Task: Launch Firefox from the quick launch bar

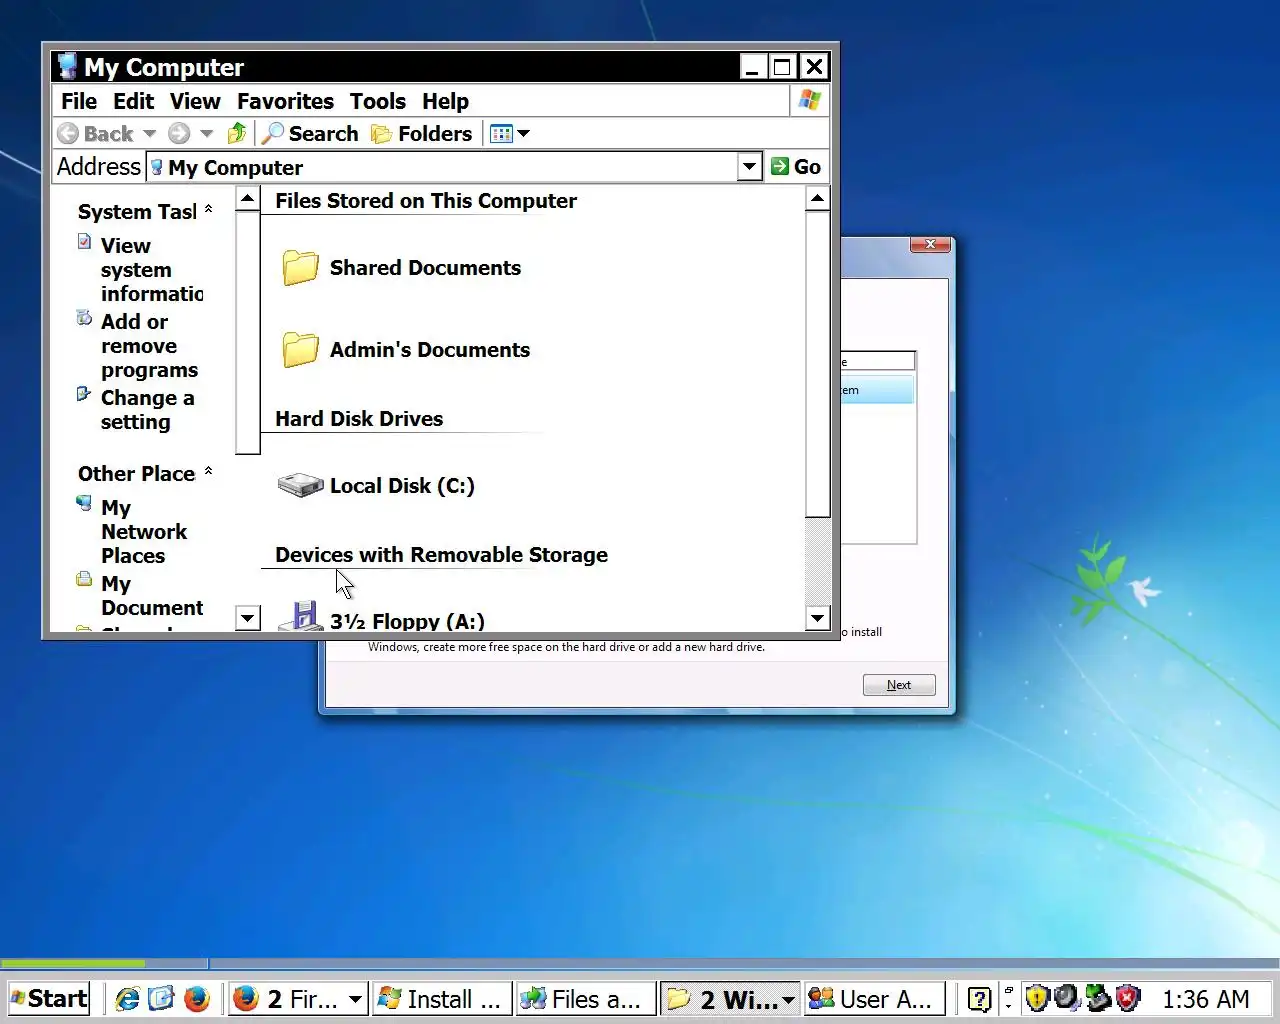Action: (197, 998)
